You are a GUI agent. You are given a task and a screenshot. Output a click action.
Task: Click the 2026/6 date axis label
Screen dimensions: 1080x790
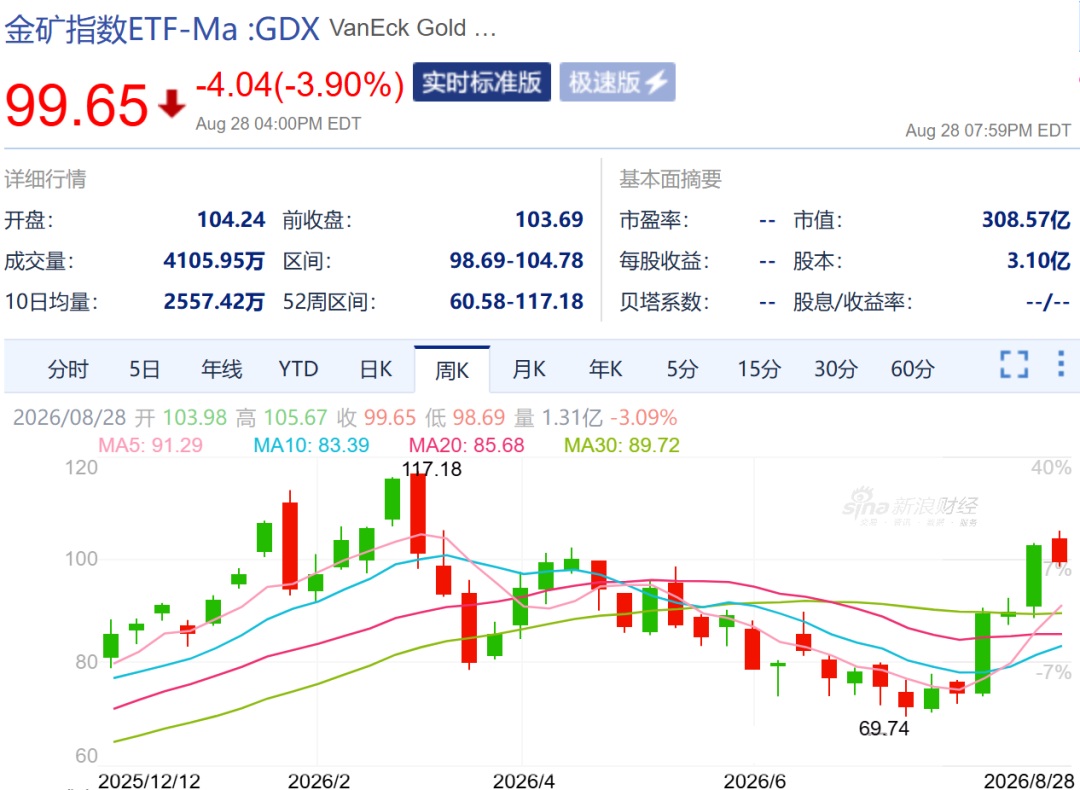pos(754,780)
